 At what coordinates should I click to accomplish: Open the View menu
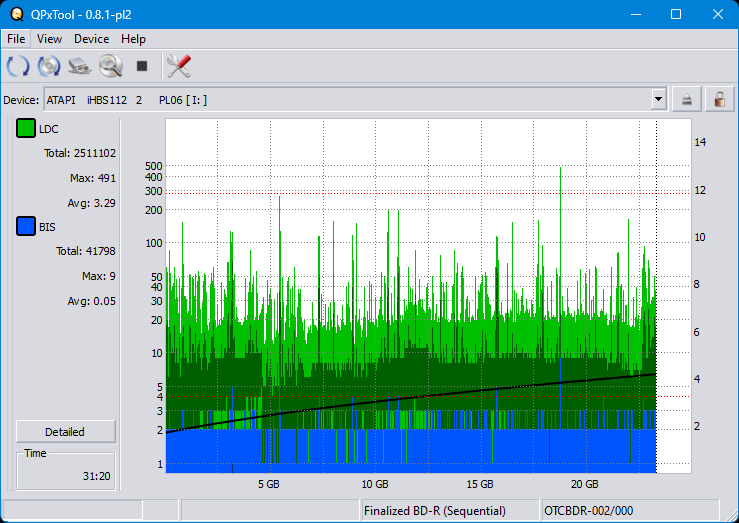(x=49, y=39)
